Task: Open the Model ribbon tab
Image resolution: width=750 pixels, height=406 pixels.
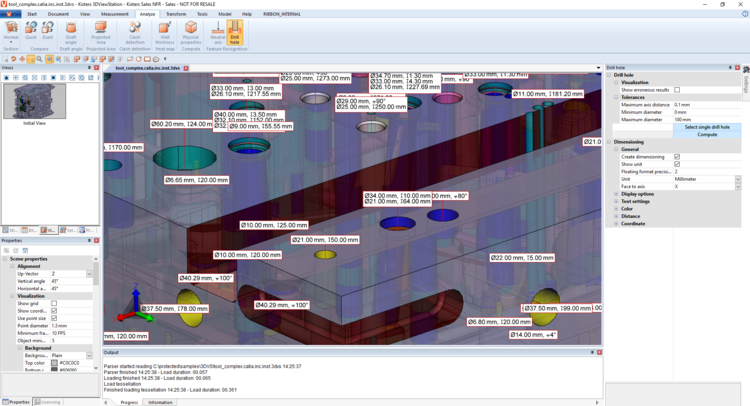Action: (225, 14)
